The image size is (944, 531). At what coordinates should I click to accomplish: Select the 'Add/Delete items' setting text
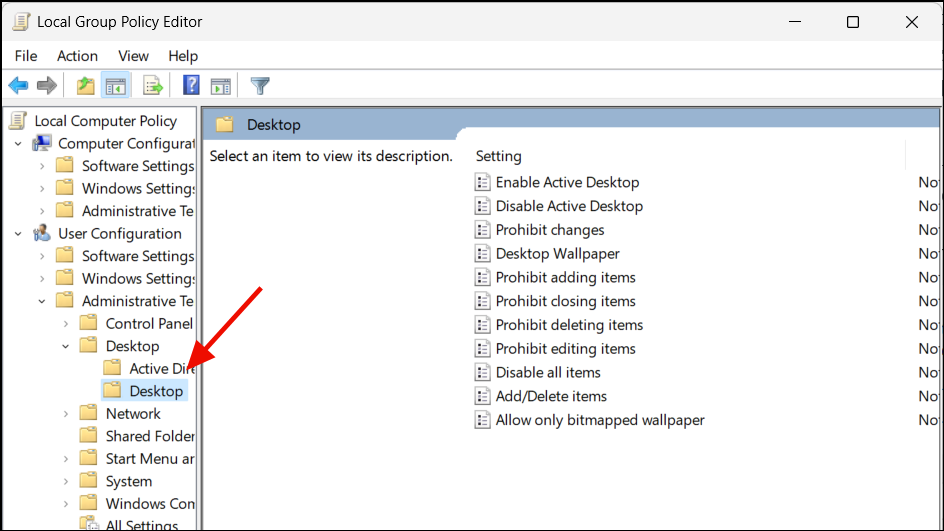click(551, 396)
